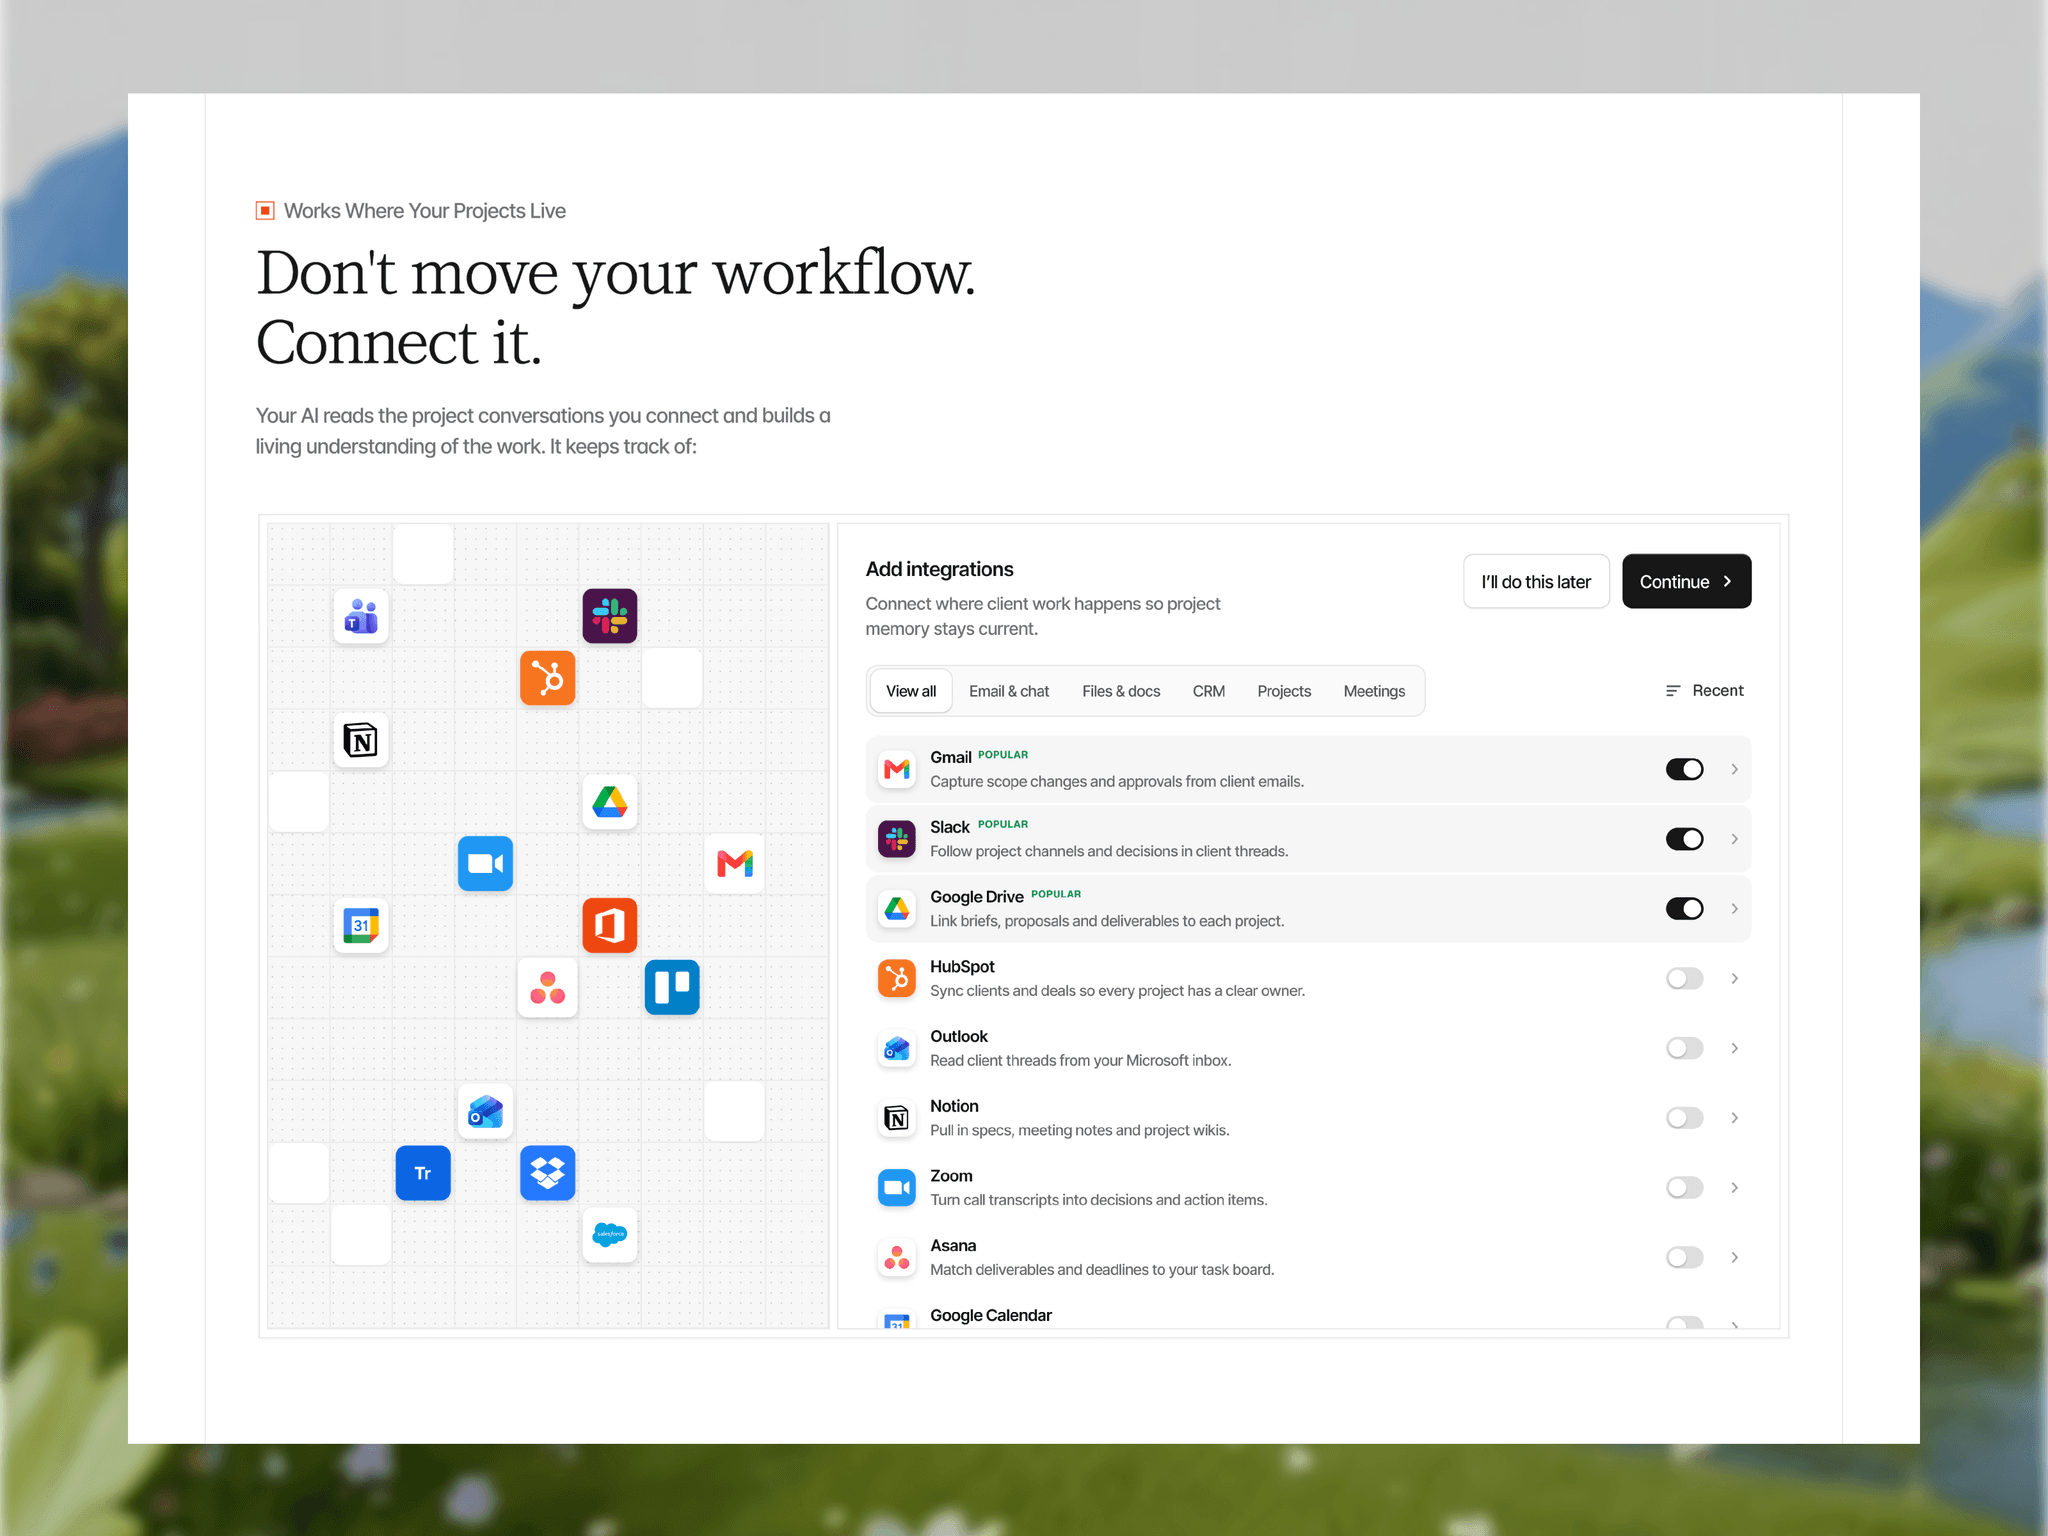Viewport: 2048px width, 1536px height.
Task: Click the Notion icon in the grid
Action: point(361,740)
